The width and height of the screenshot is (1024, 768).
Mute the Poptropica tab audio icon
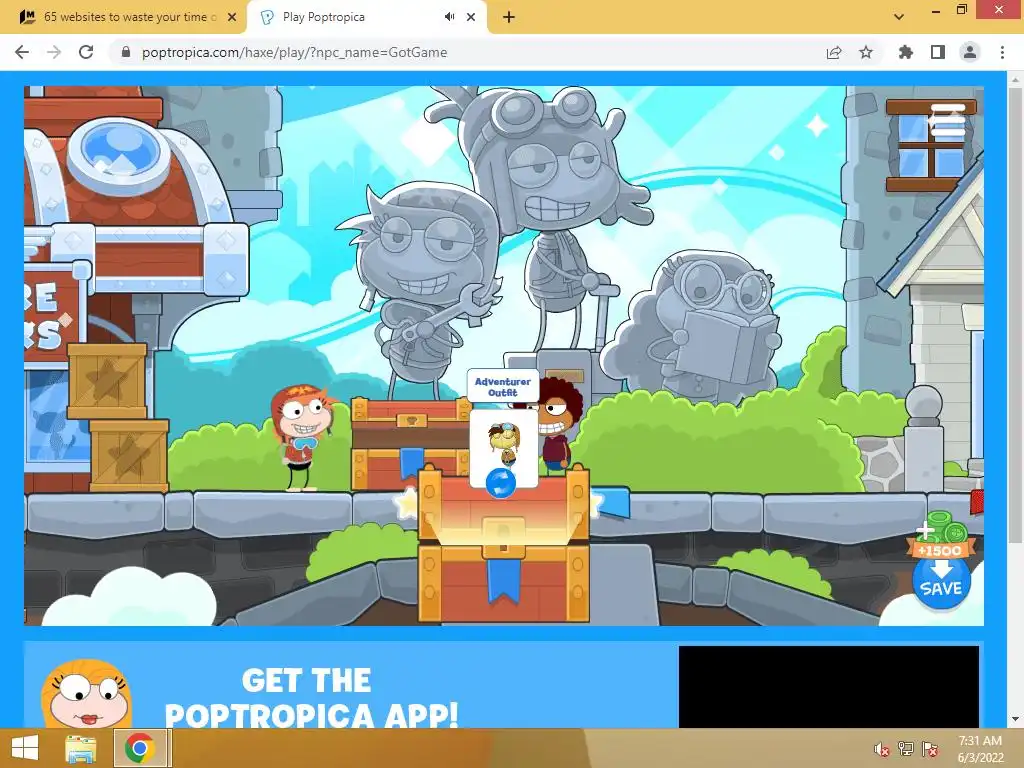[x=449, y=17]
